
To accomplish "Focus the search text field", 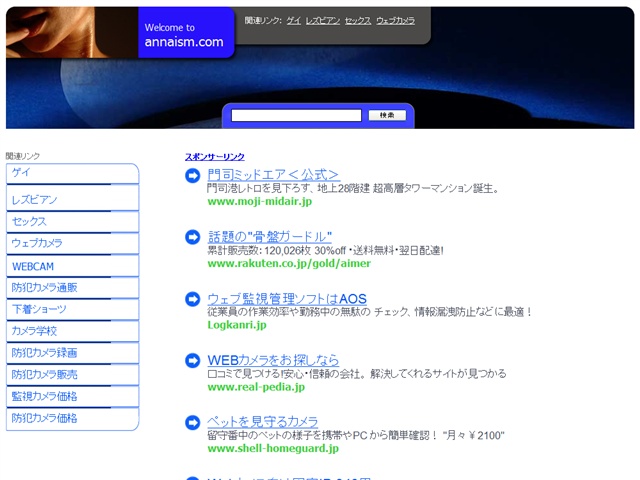I will (296, 116).
